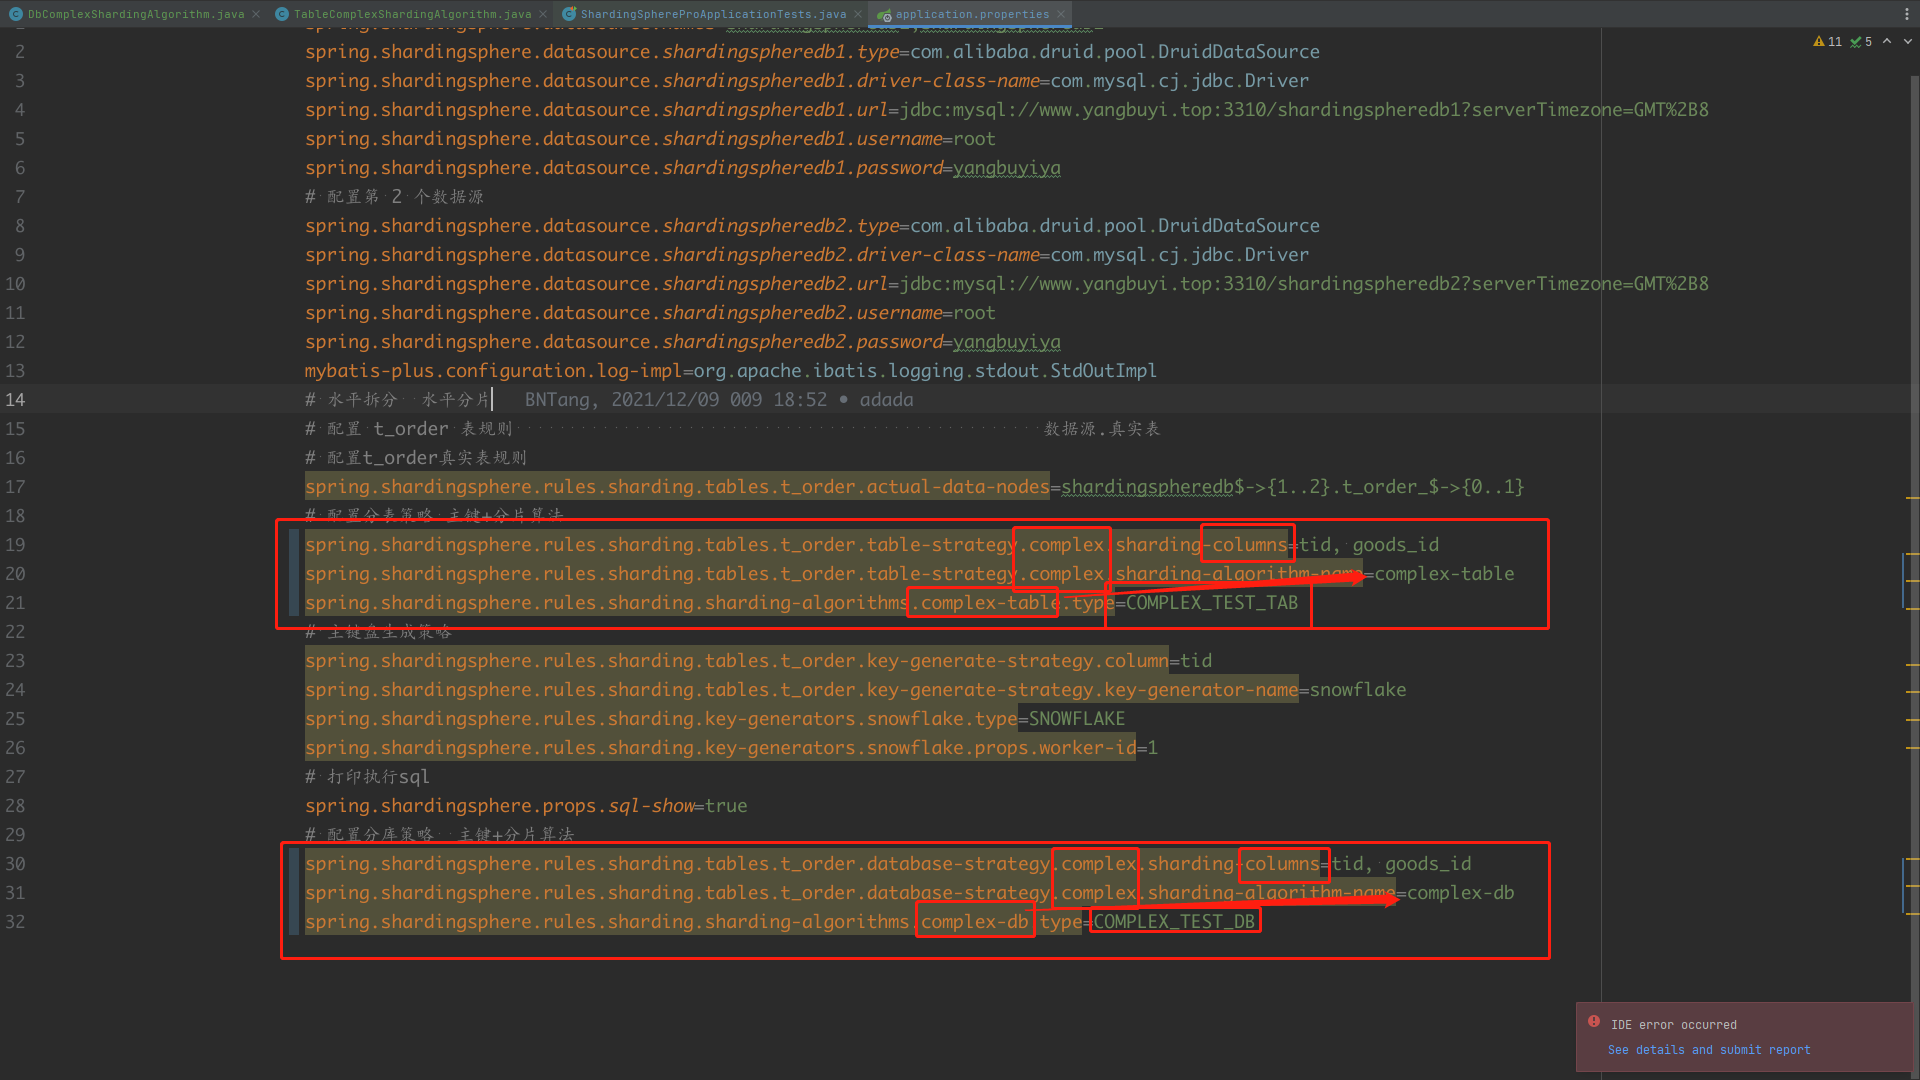Click the DbComplexShardingAlgorithm class icon
This screenshot has height=1080, width=1920.
(16, 14)
